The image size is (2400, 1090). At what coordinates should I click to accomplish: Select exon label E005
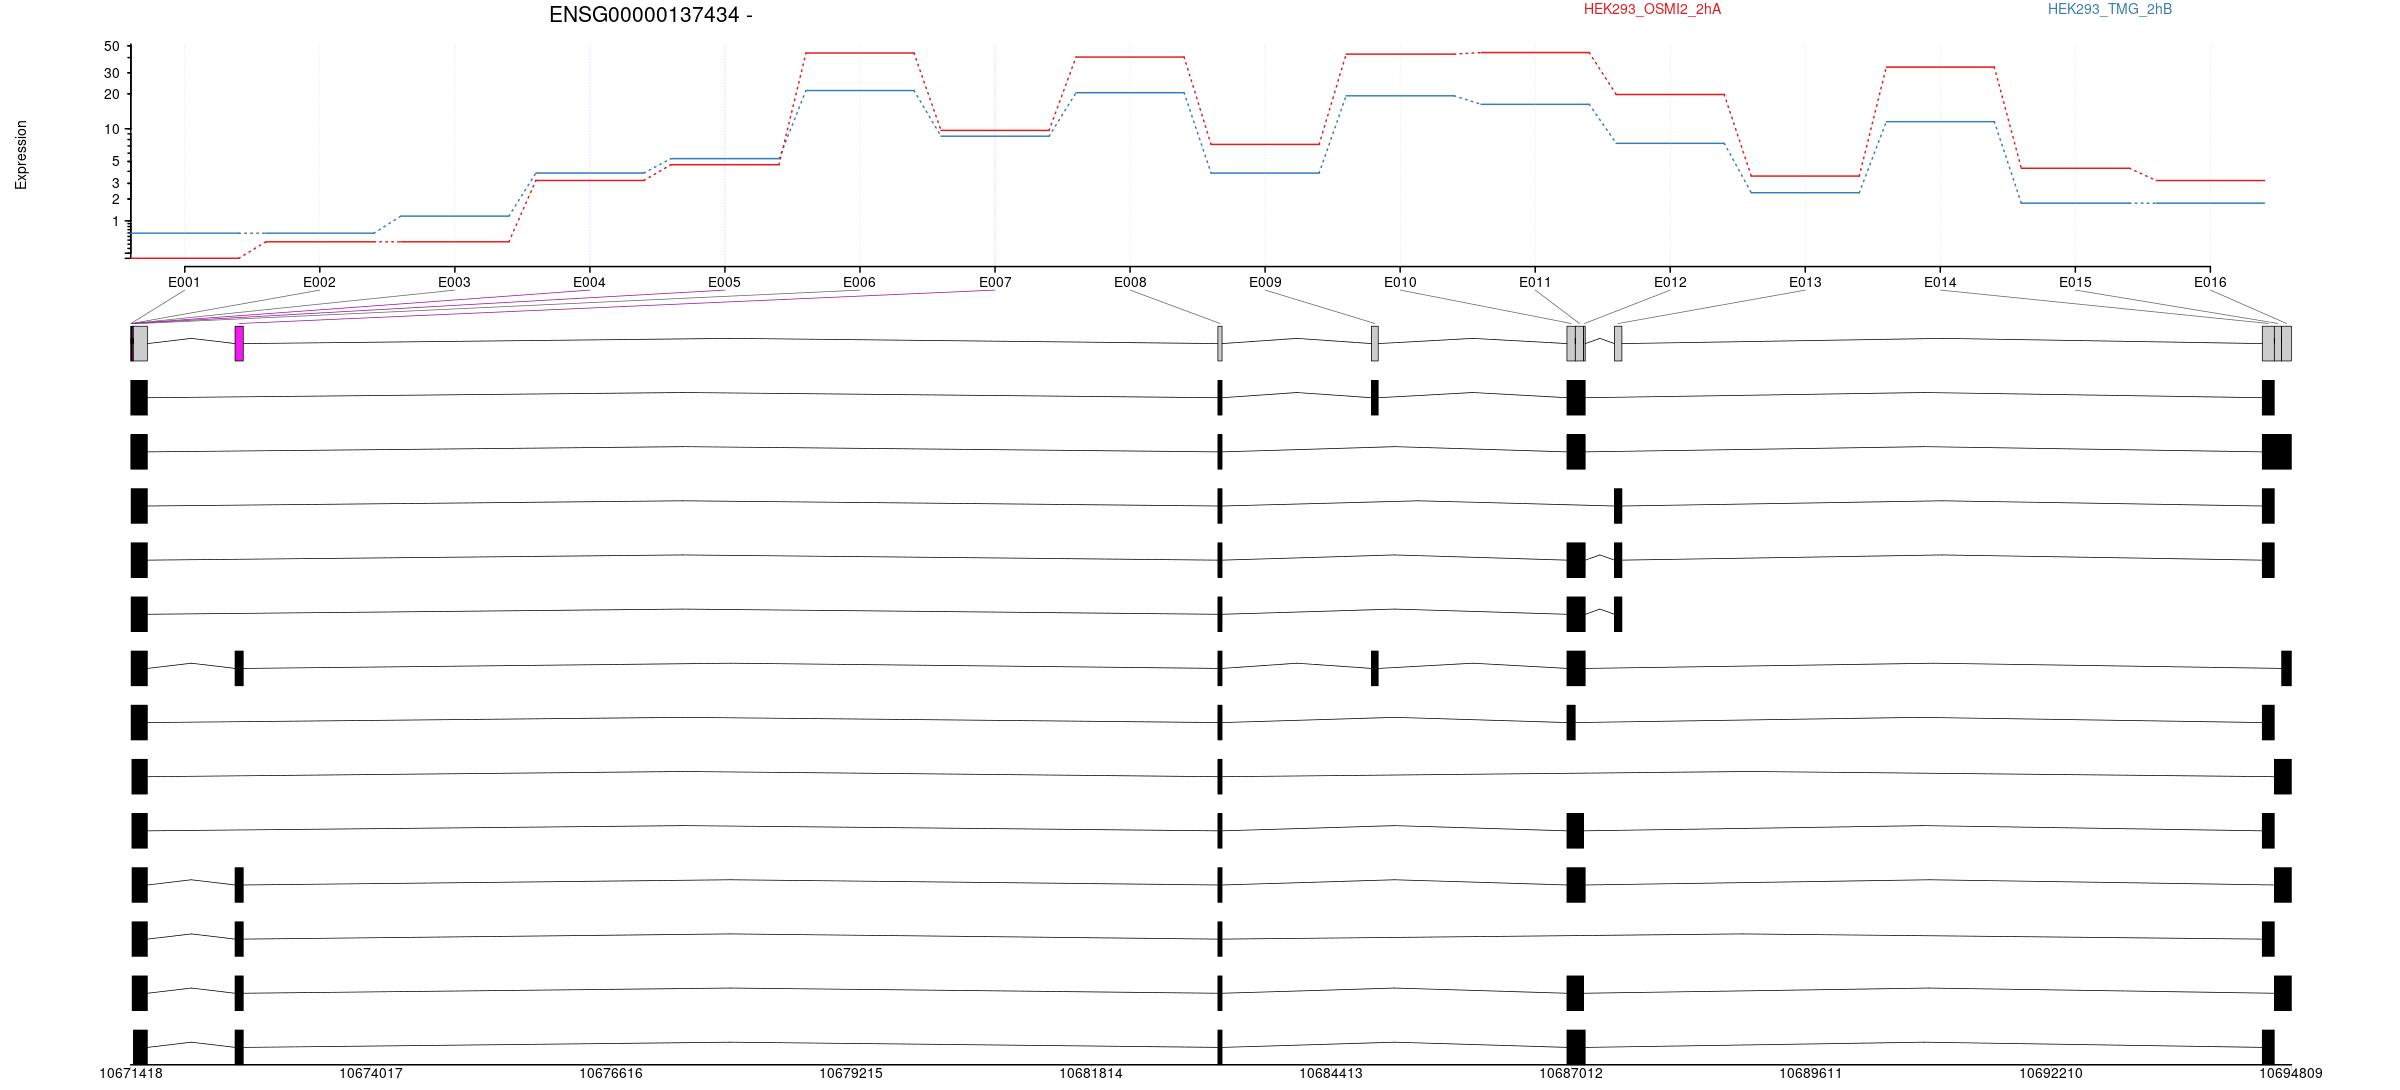coord(724,282)
